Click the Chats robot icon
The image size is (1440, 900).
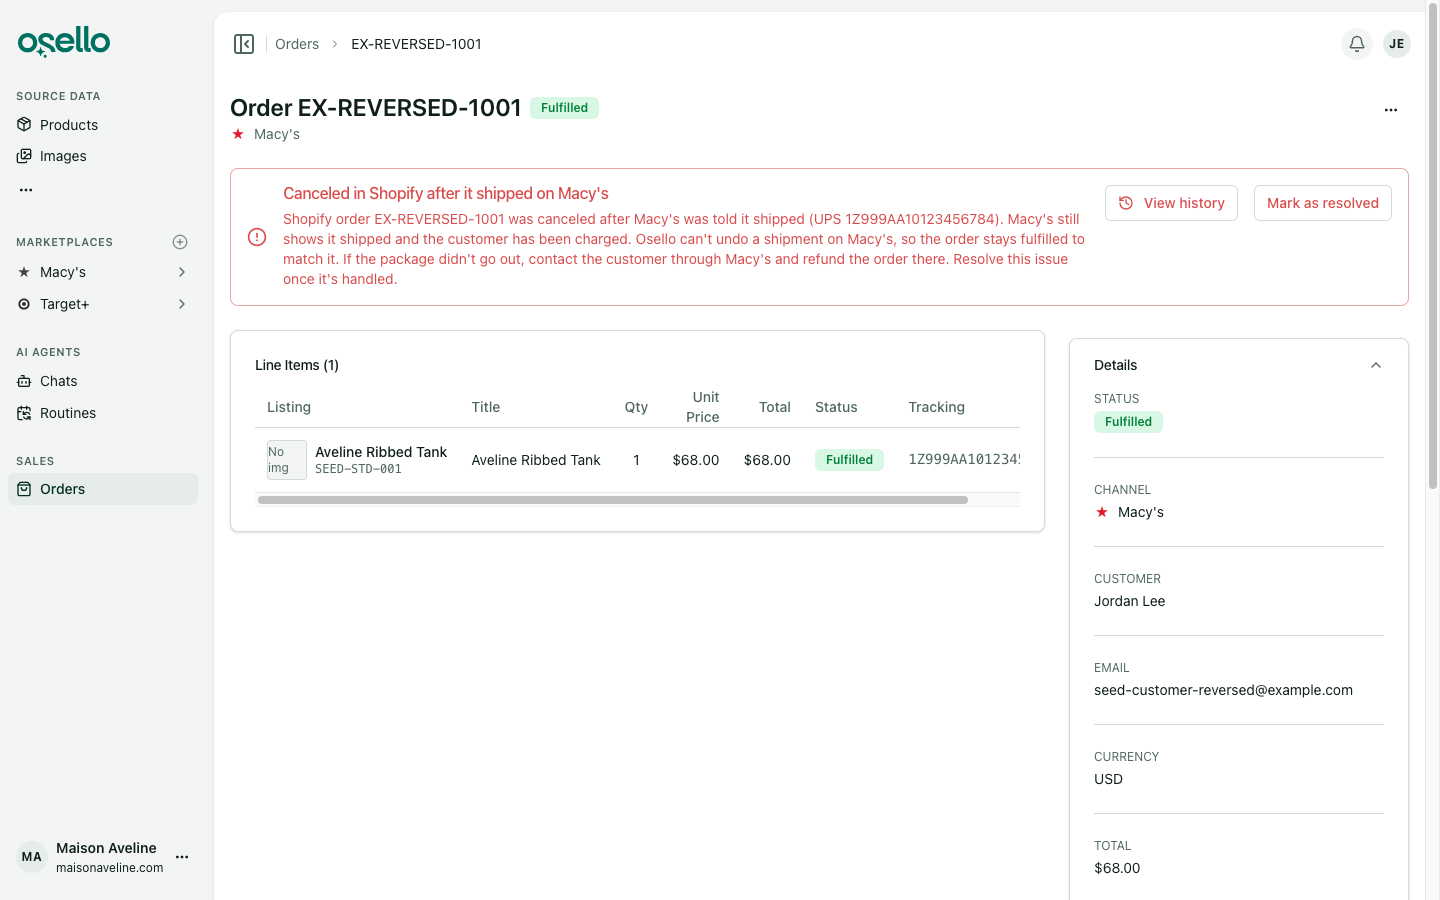point(24,381)
